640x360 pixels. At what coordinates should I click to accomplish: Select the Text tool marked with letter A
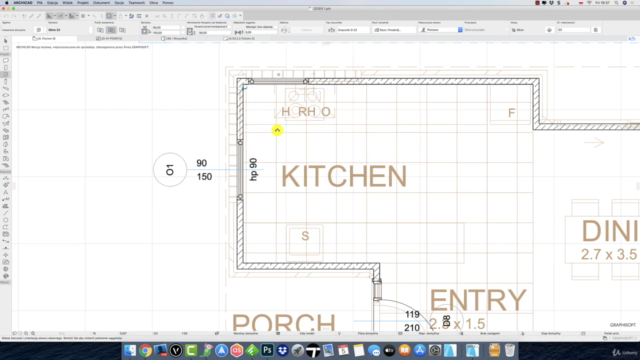tap(6, 192)
